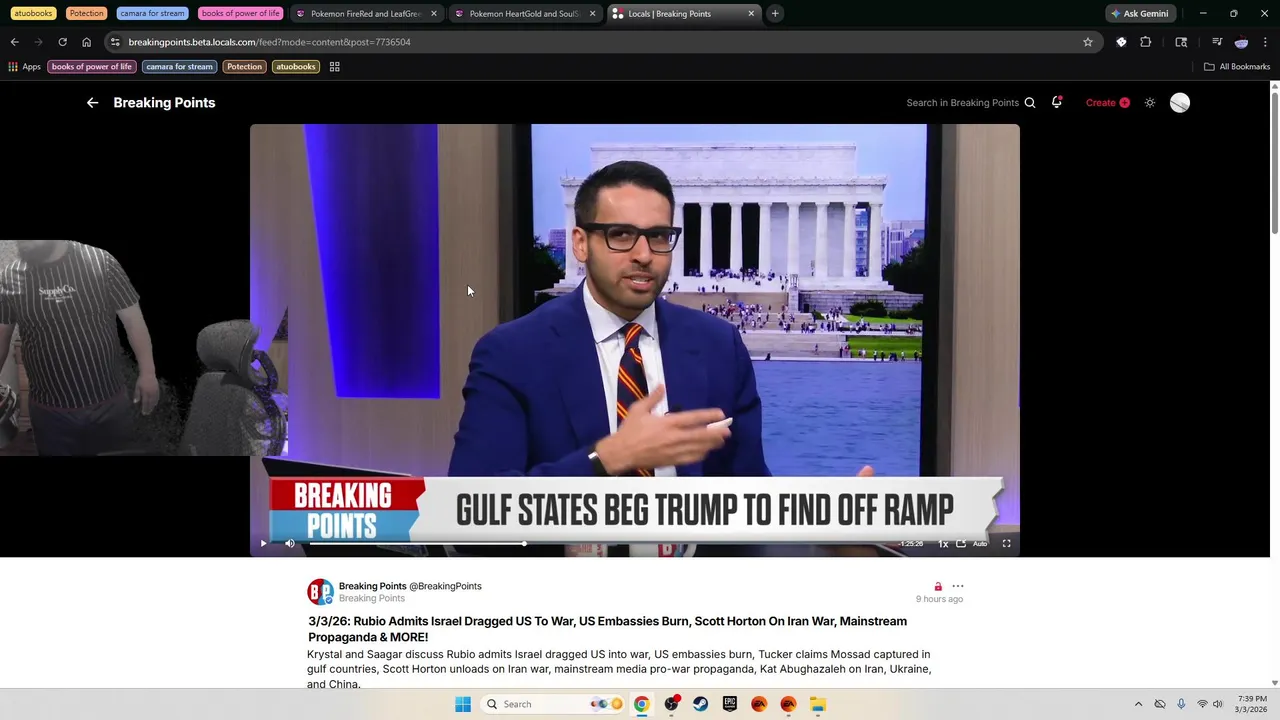Open OBS Studio from taskbar

click(x=671, y=704)
